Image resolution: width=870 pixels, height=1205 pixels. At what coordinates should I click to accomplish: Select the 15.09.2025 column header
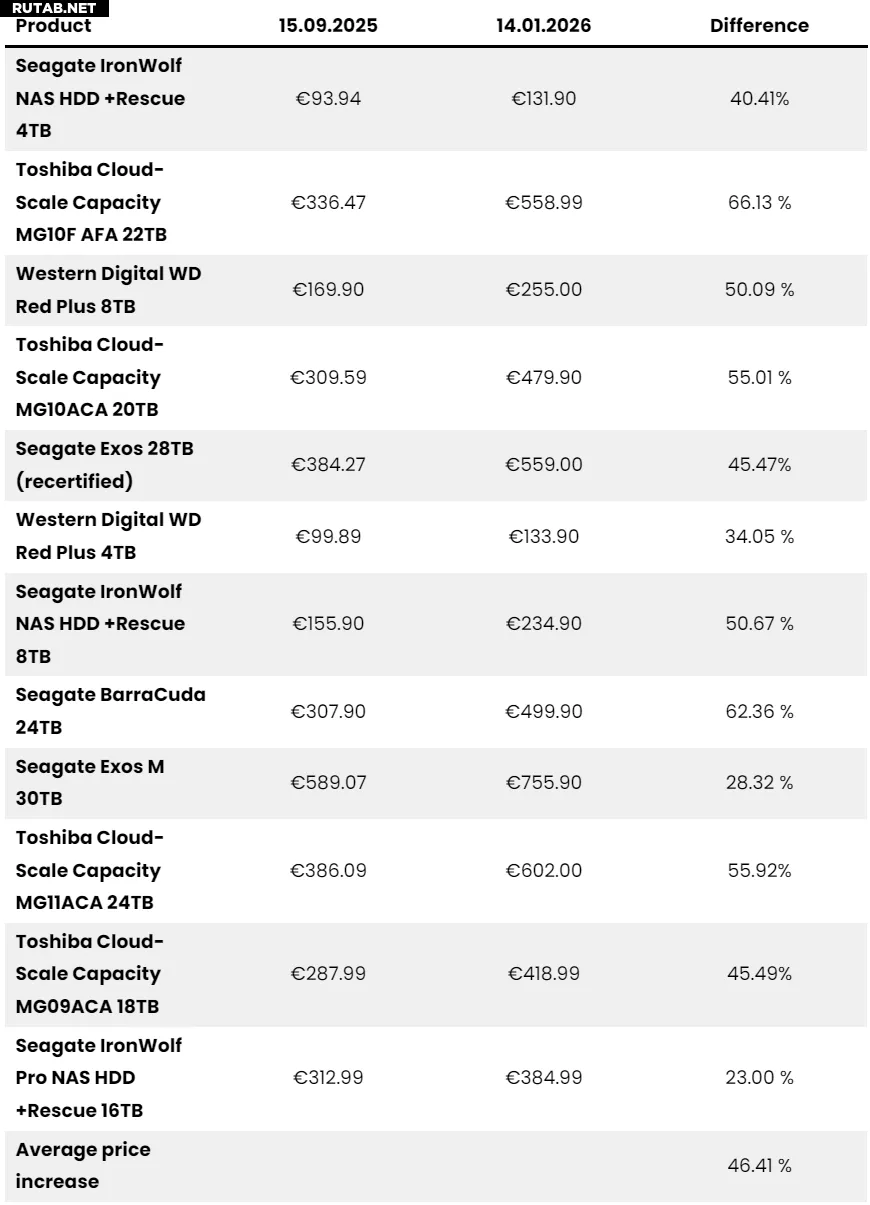tap(328, 26)
